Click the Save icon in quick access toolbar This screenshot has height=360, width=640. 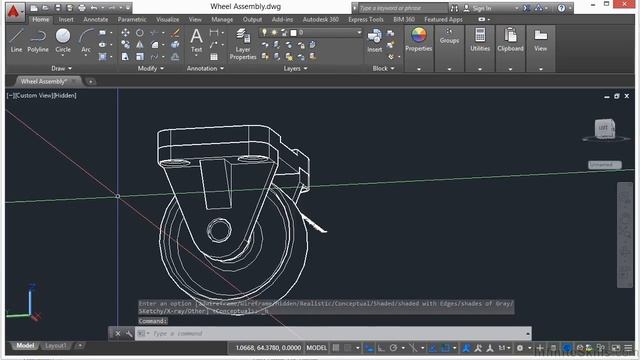[x=58, y=8]
